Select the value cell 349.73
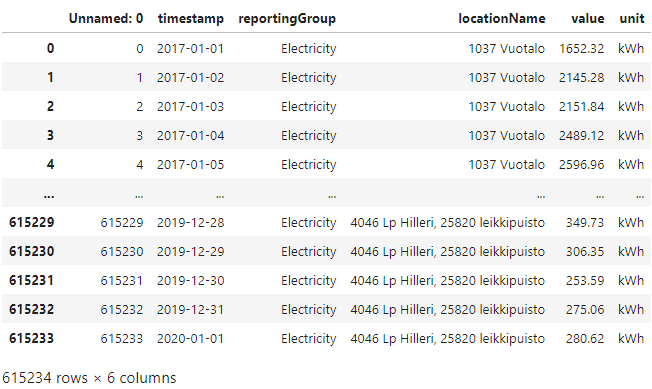Screen dimensions: 652x389 [x=585, y=223]
